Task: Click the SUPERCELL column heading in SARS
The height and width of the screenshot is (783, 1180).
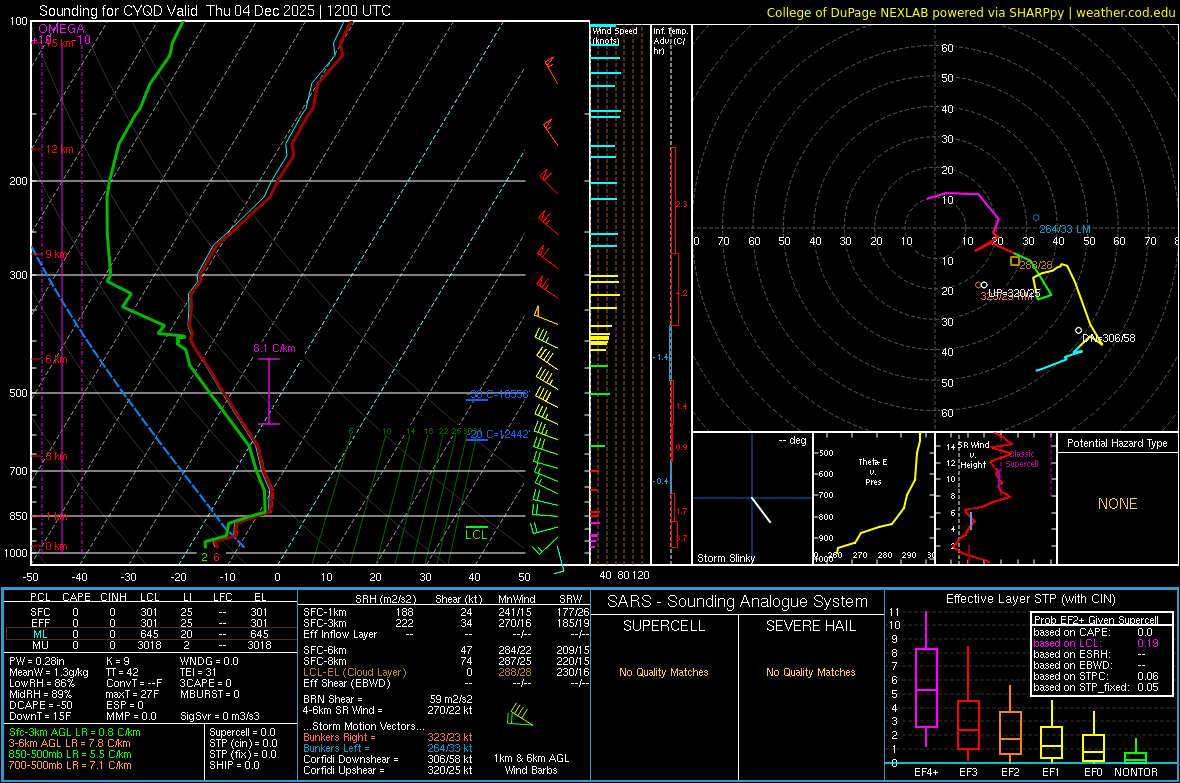Action: 664,626
